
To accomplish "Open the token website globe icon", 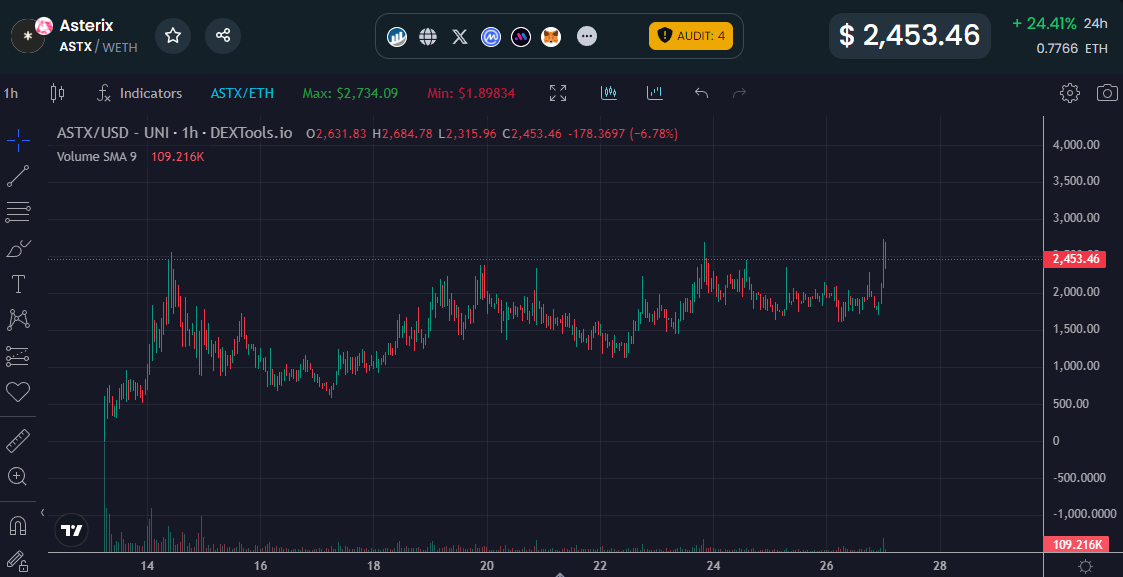I will coord(428,37).
